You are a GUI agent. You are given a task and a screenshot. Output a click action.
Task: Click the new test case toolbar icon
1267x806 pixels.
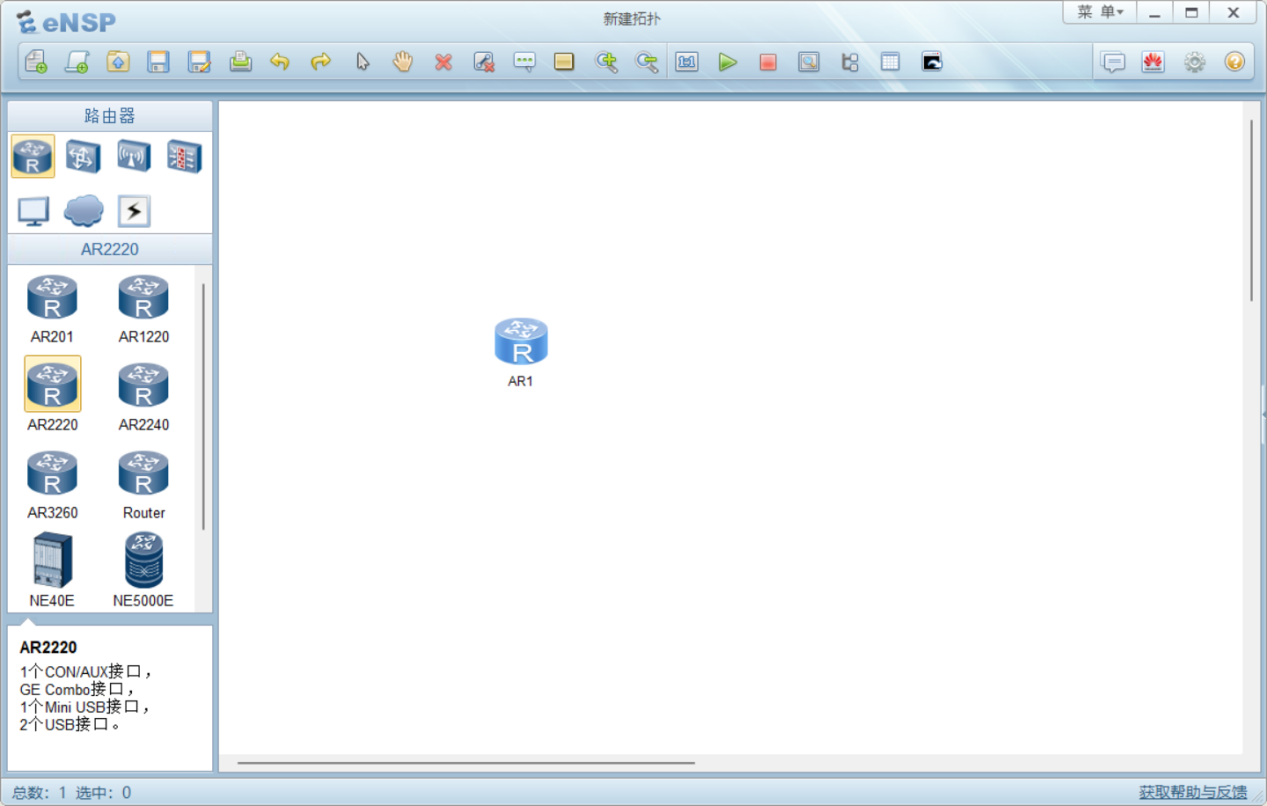tap(77, 62)
